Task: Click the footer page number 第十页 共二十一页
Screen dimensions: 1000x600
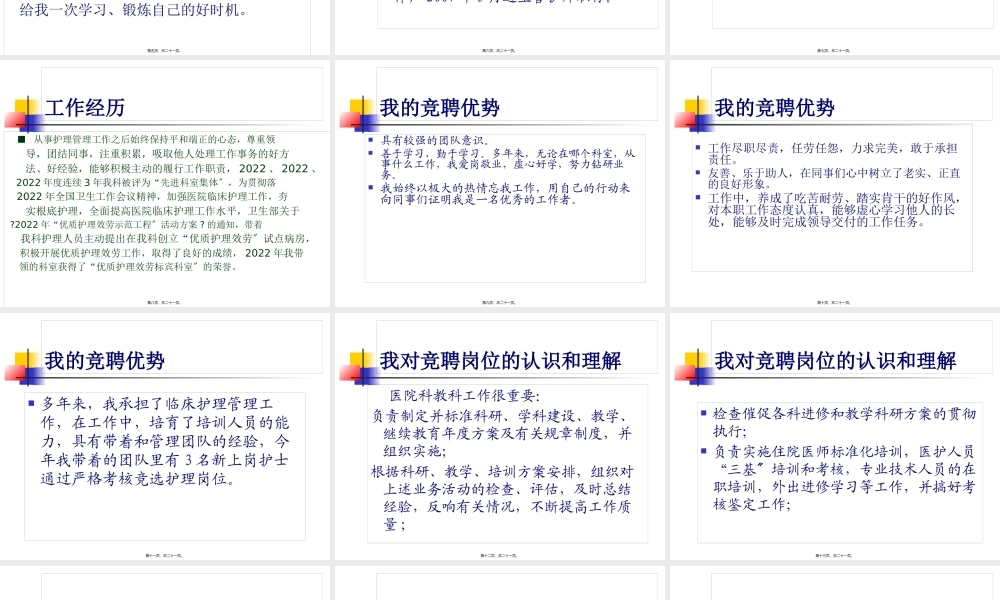Action: [833, 302]
